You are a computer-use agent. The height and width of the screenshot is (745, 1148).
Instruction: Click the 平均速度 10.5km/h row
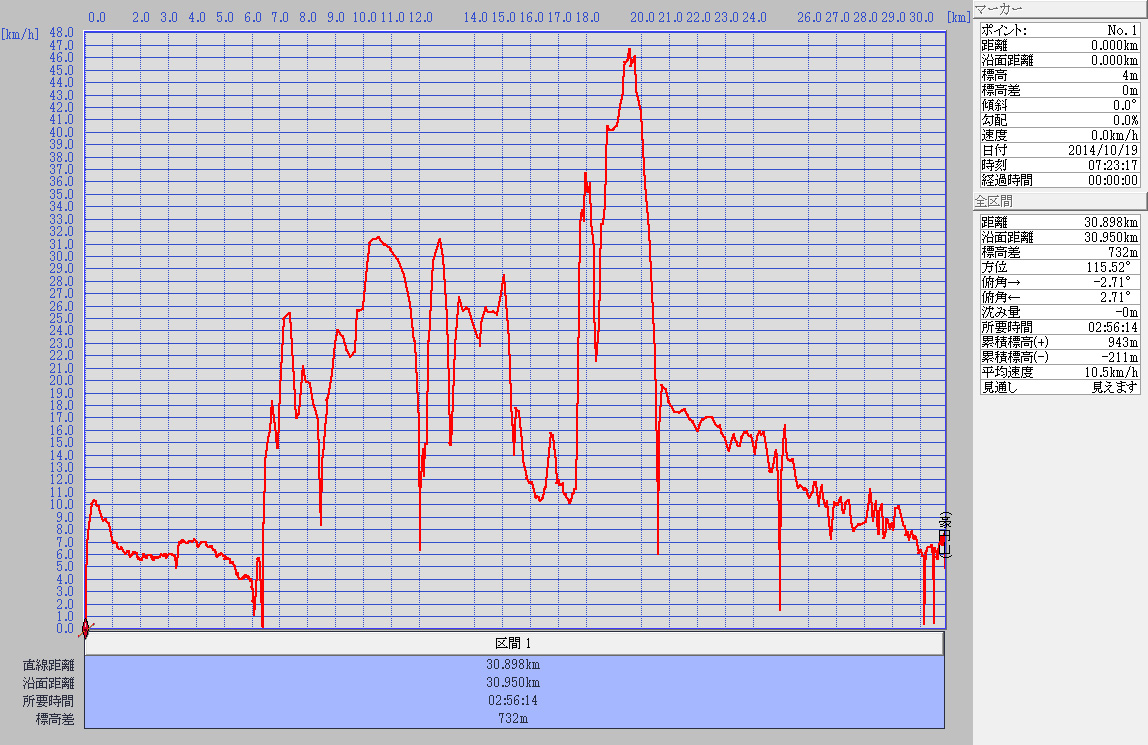1059,372
